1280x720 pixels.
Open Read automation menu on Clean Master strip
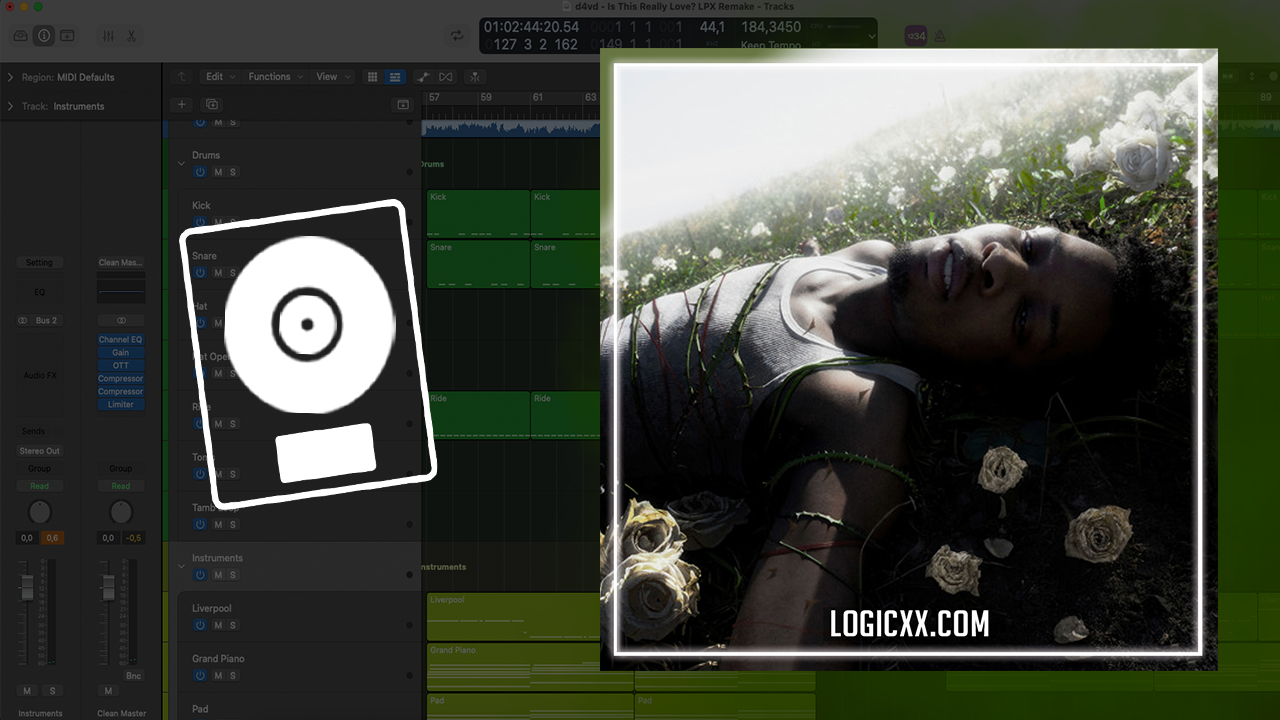tap(121, 486)
